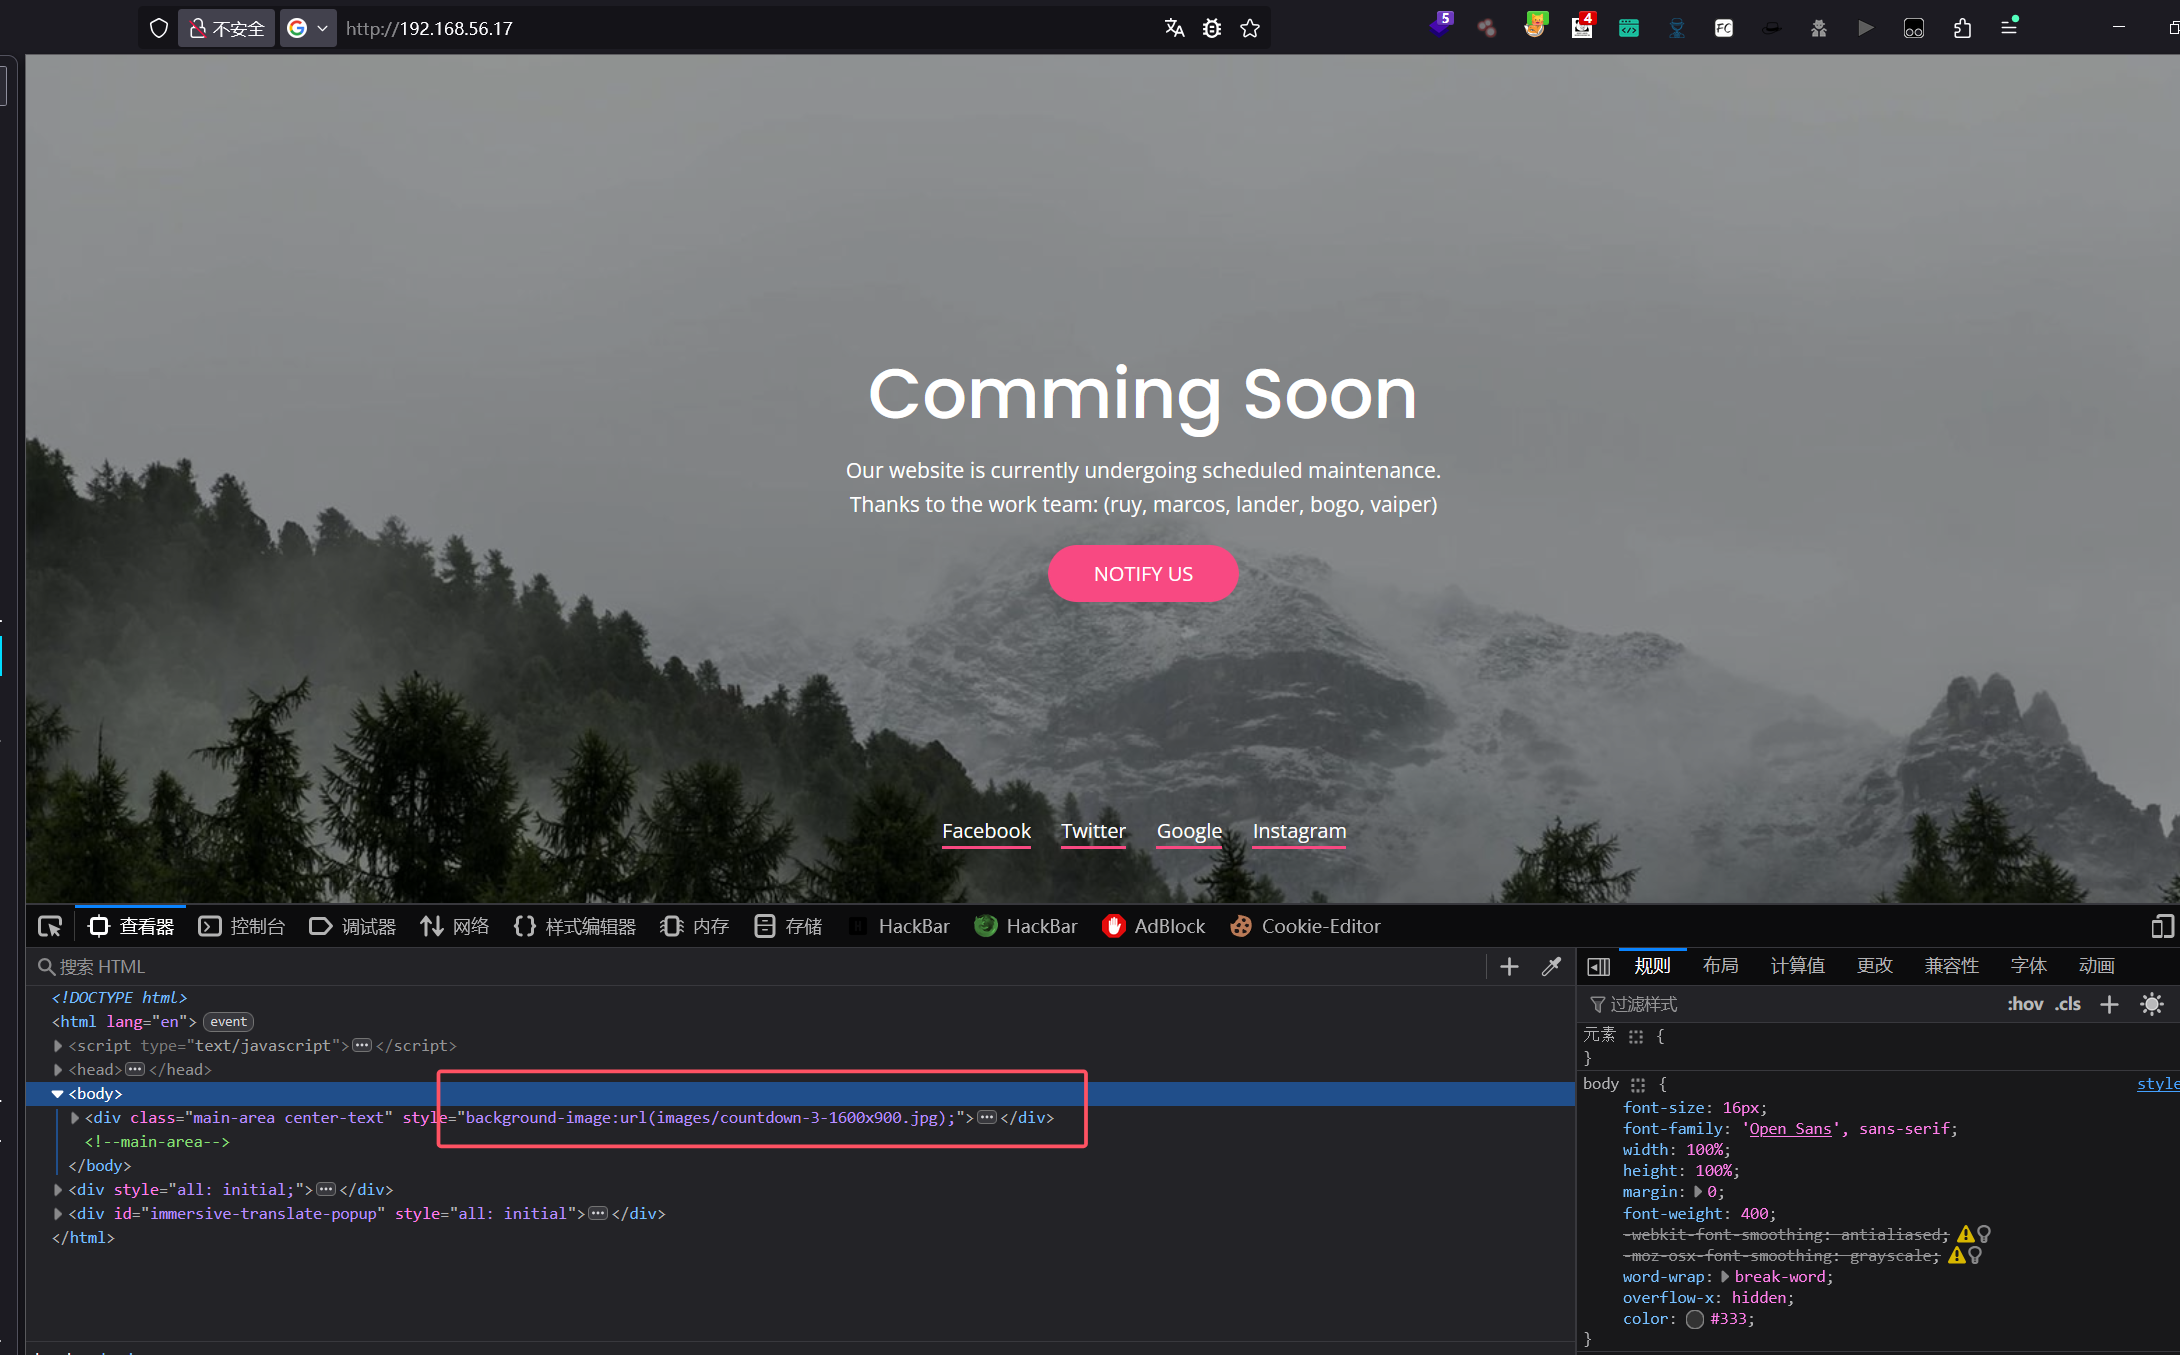The image size is (2180, 1355).
Task: Click the gray play-arrow extension icon
Action: (x=1866, y=28)
